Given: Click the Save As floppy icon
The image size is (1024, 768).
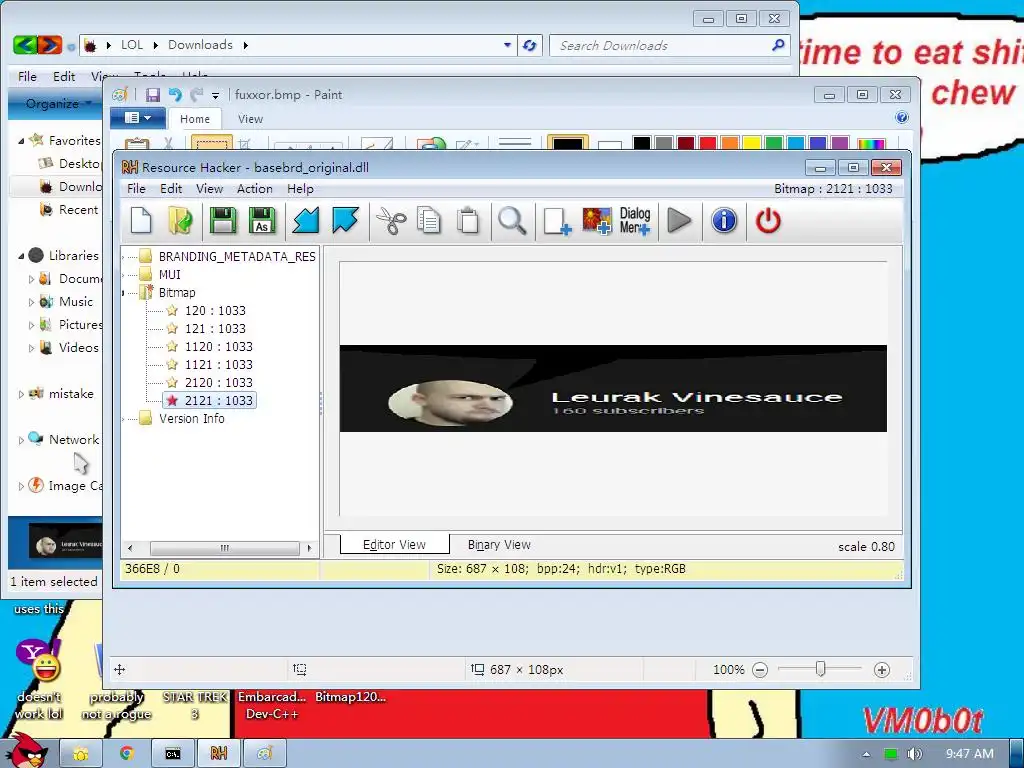Looking at the screenshot, I should coord(262,221).
